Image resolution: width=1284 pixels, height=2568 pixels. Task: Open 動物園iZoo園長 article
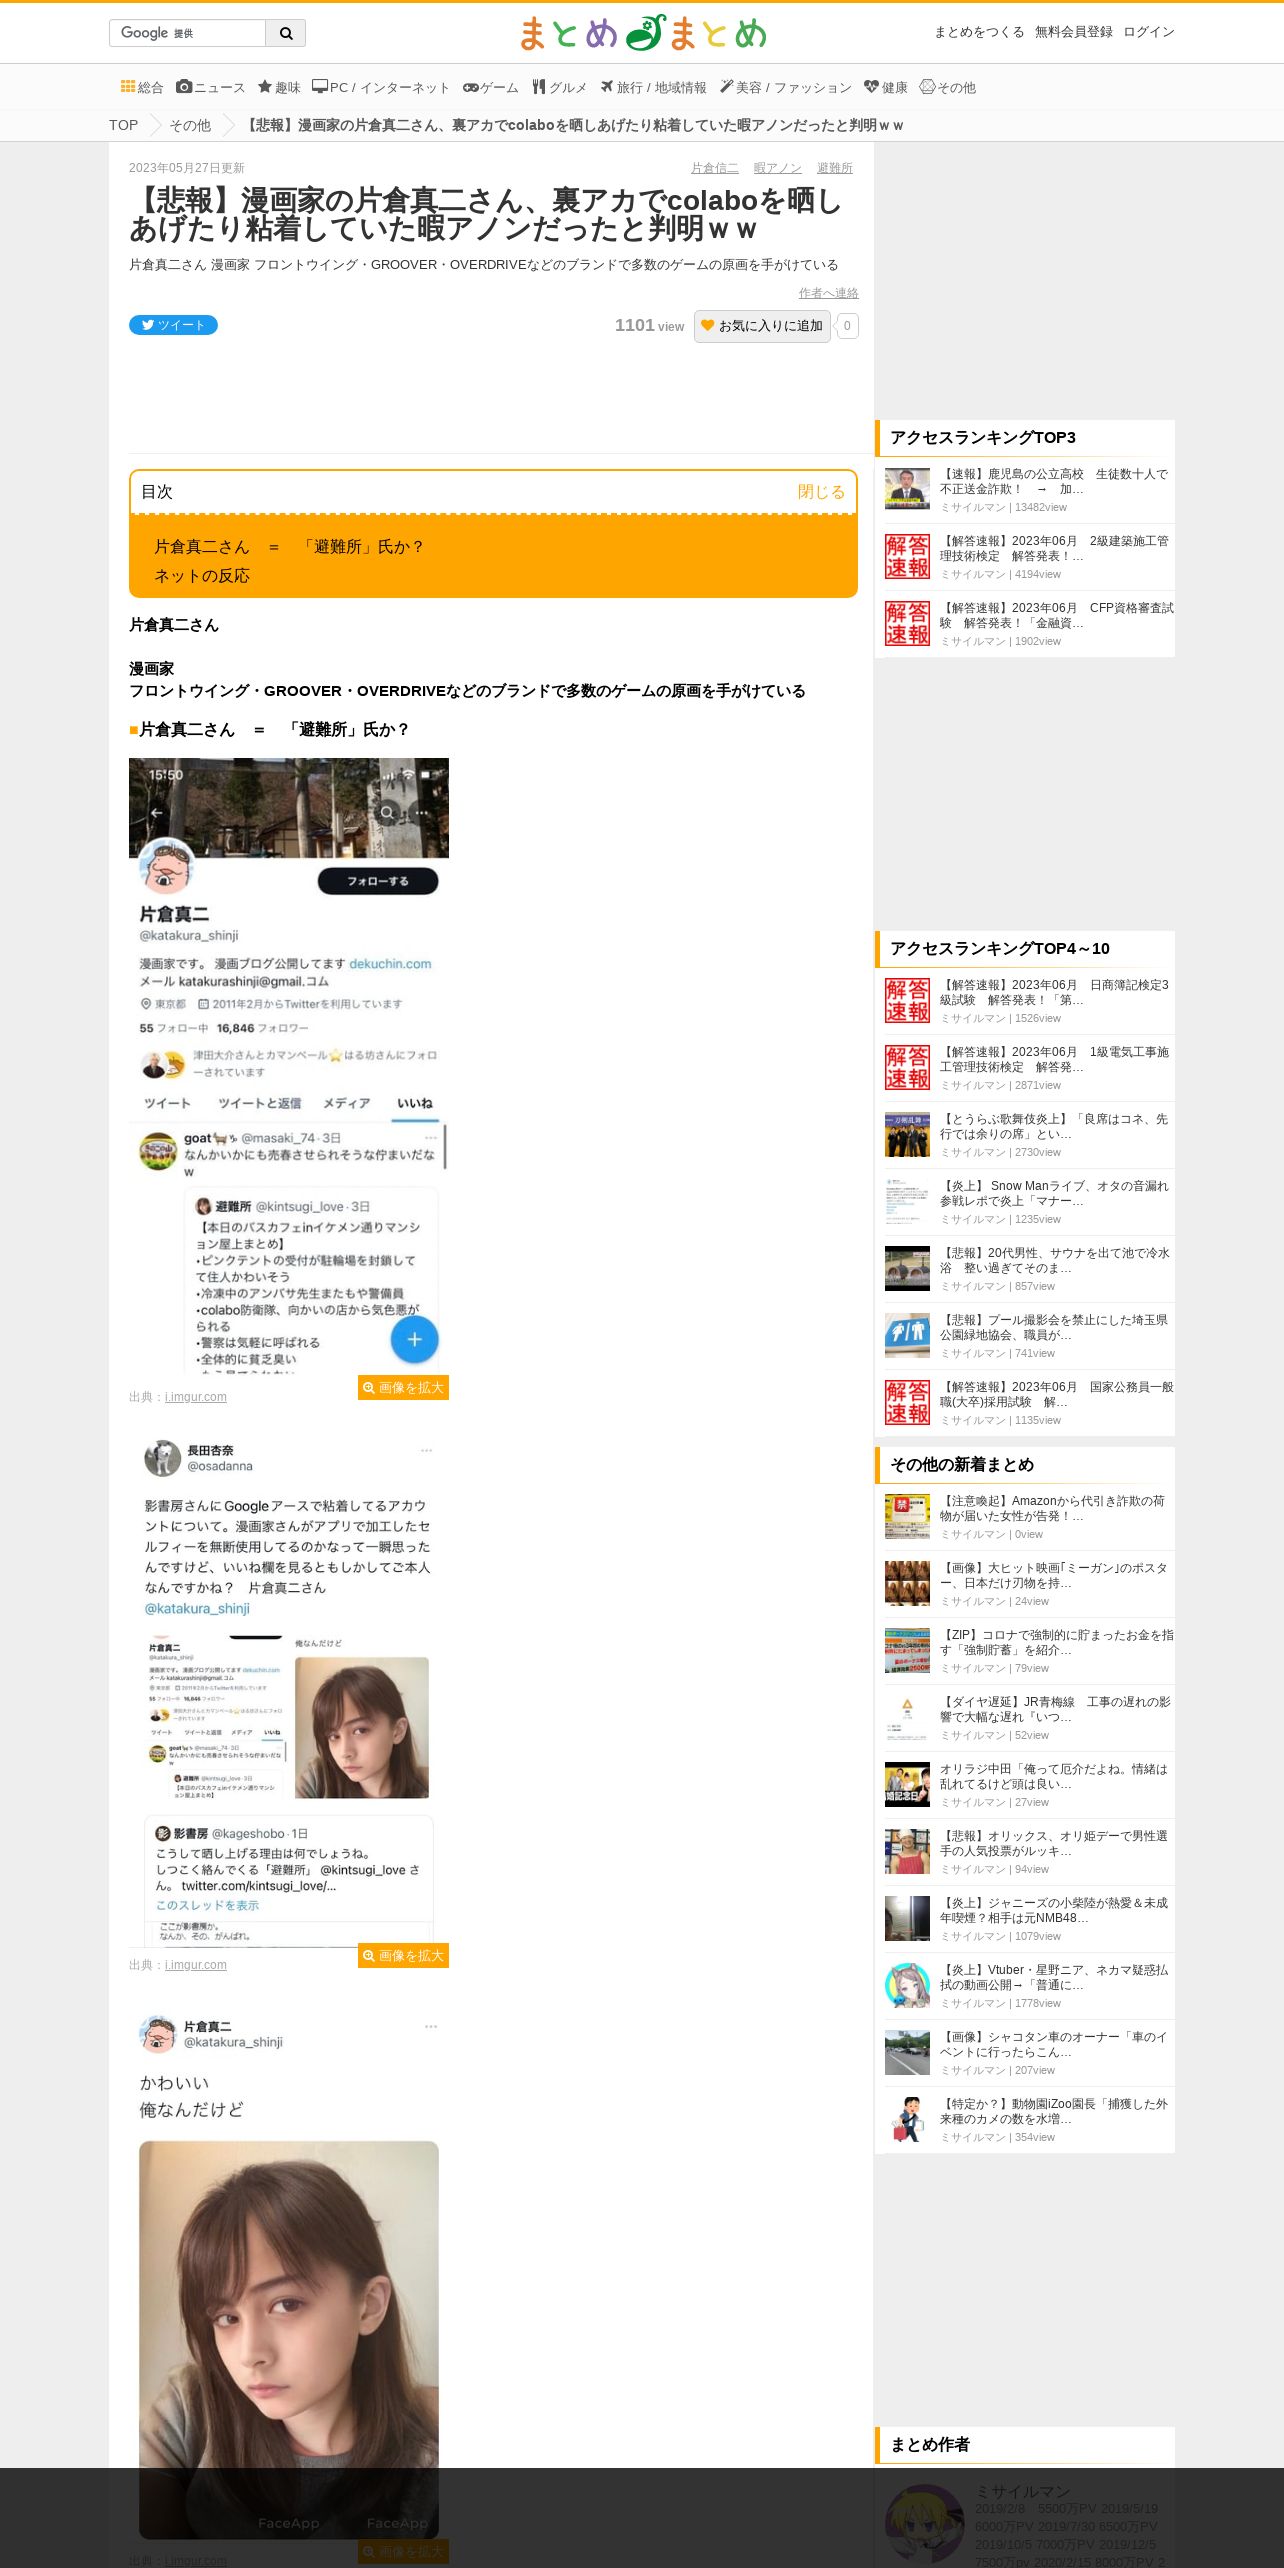tap(1053, 2111)
